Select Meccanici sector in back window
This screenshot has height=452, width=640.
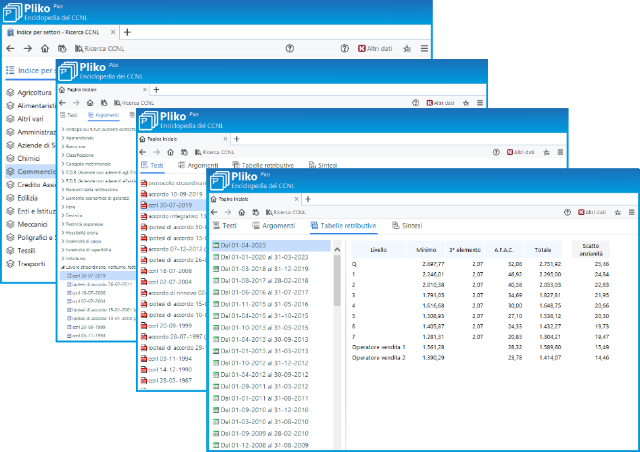pyautogui.click(x=27, y=224)
